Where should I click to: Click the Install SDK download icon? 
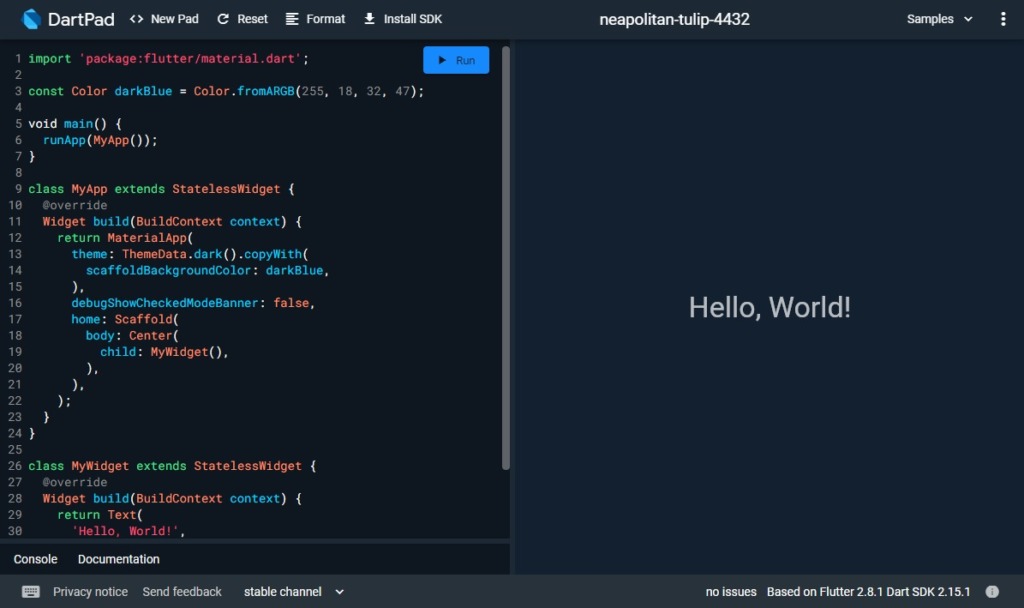(370, 19)
